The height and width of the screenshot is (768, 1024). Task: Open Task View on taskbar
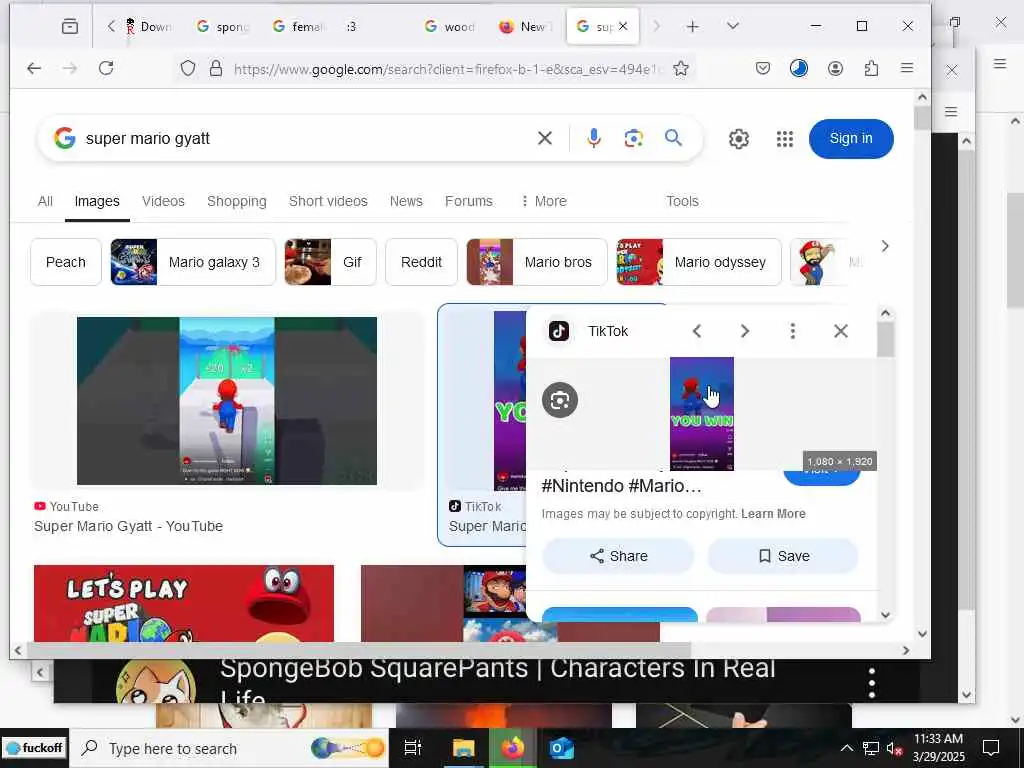coord(413,748)
